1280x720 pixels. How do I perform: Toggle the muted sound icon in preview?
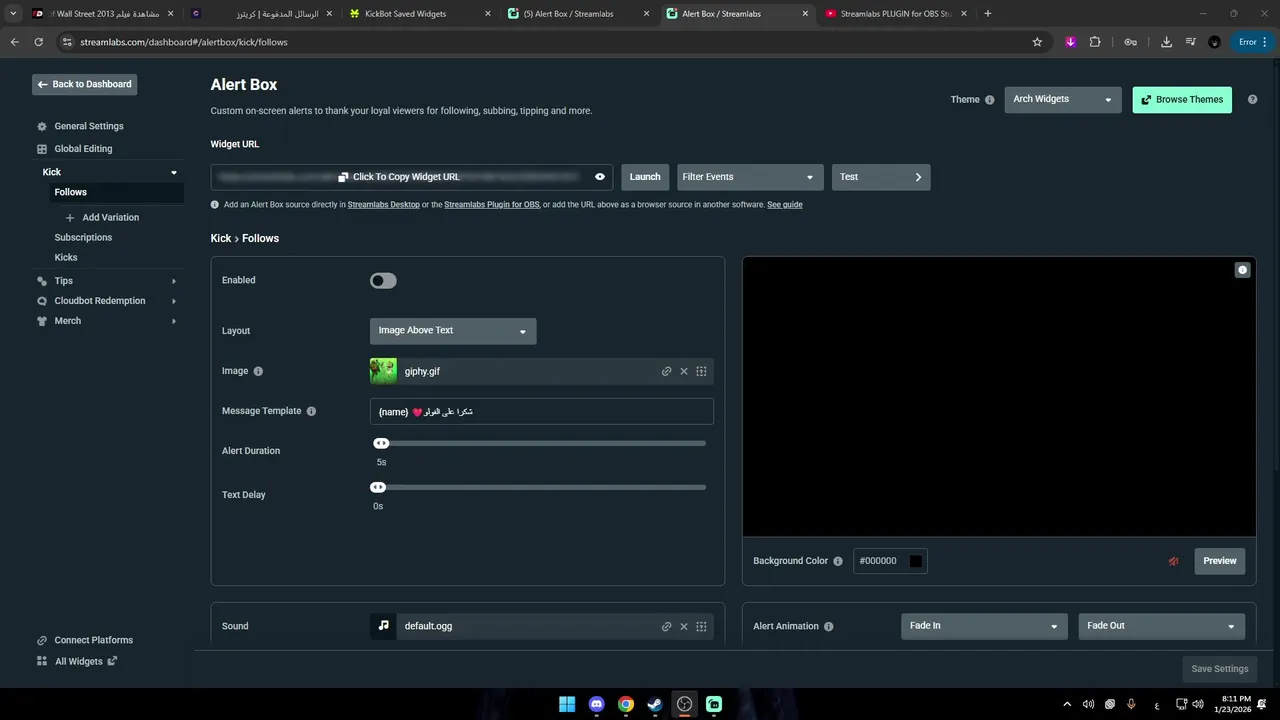click(1174, 561)
